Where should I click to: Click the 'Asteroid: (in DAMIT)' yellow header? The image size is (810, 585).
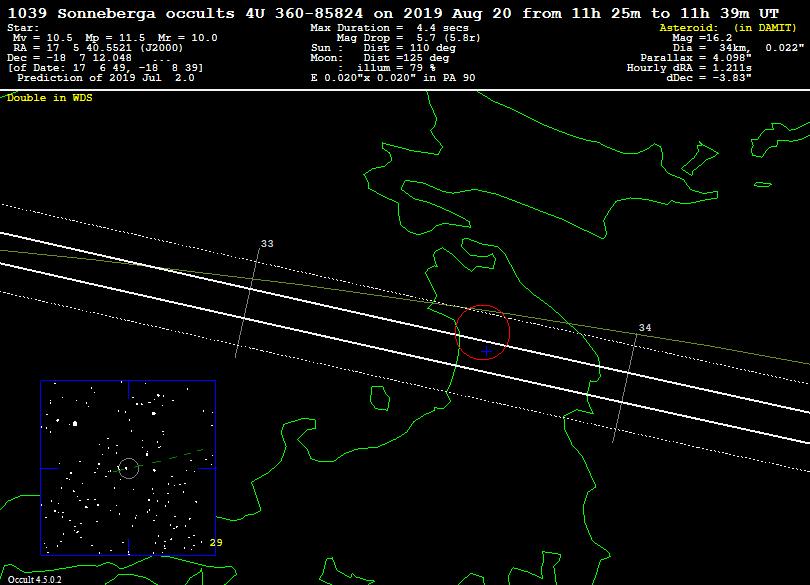pos(728,28)
